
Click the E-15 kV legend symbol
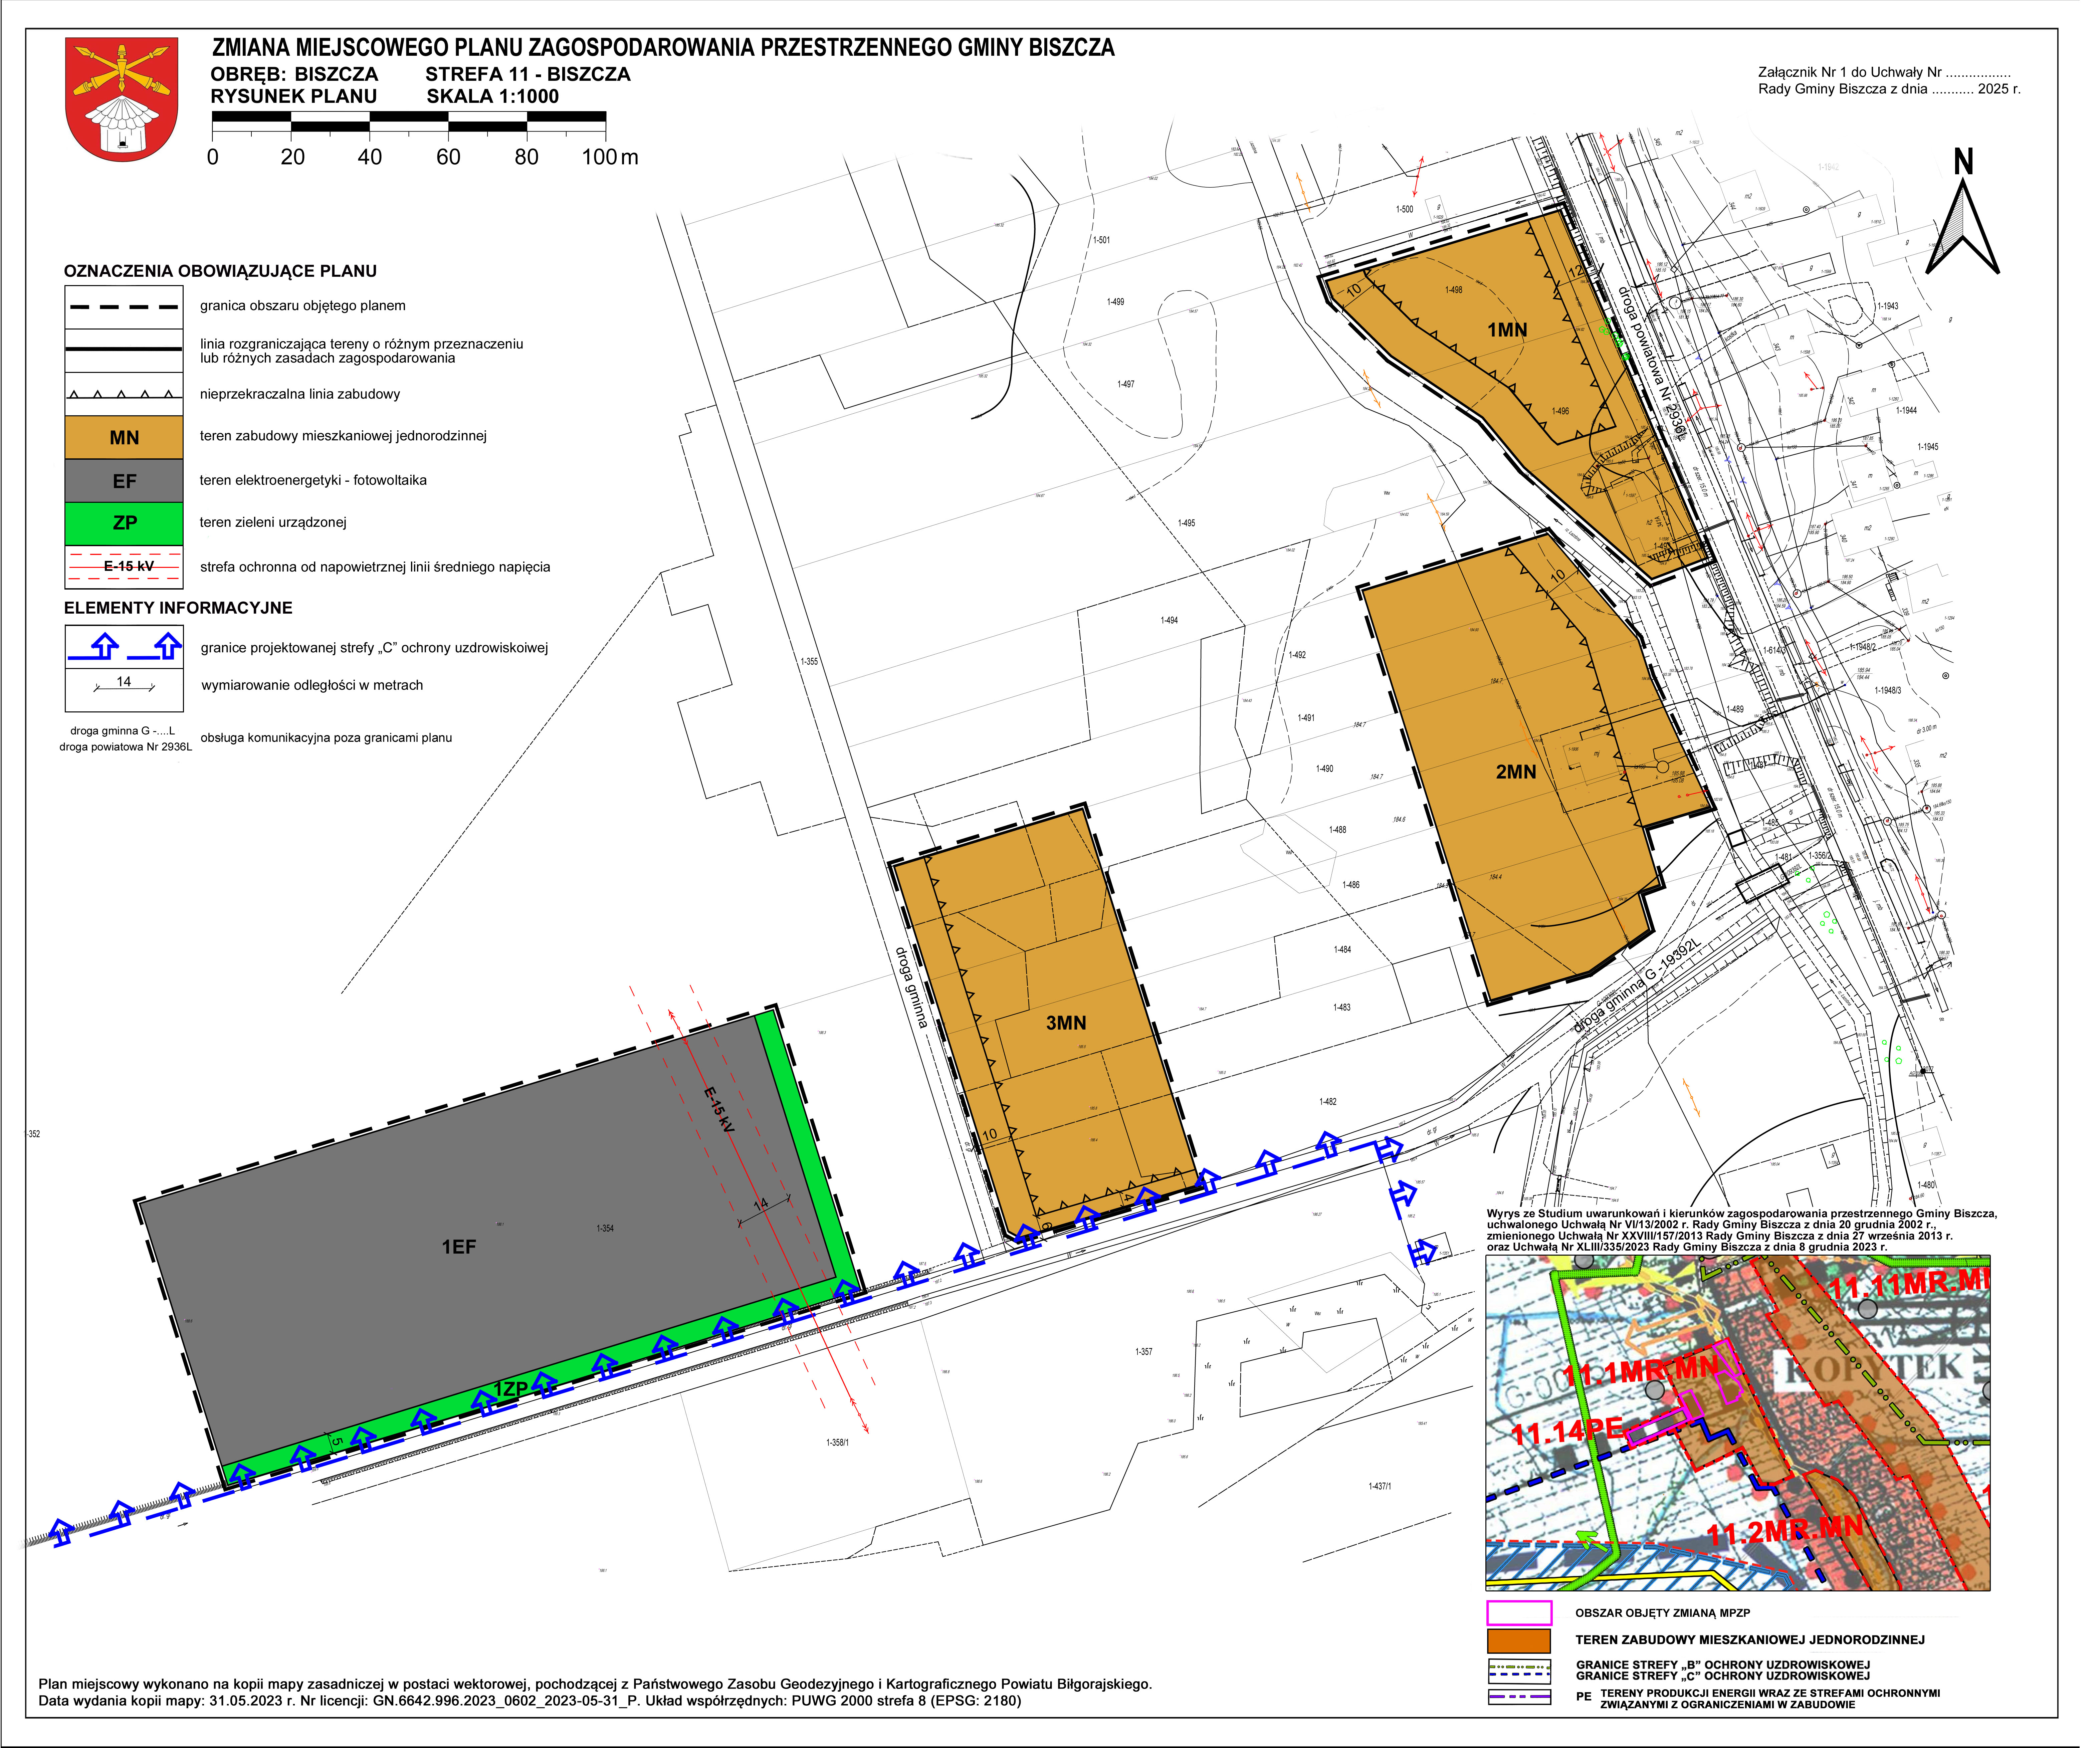pyautogui.click(x=124, y=566)
